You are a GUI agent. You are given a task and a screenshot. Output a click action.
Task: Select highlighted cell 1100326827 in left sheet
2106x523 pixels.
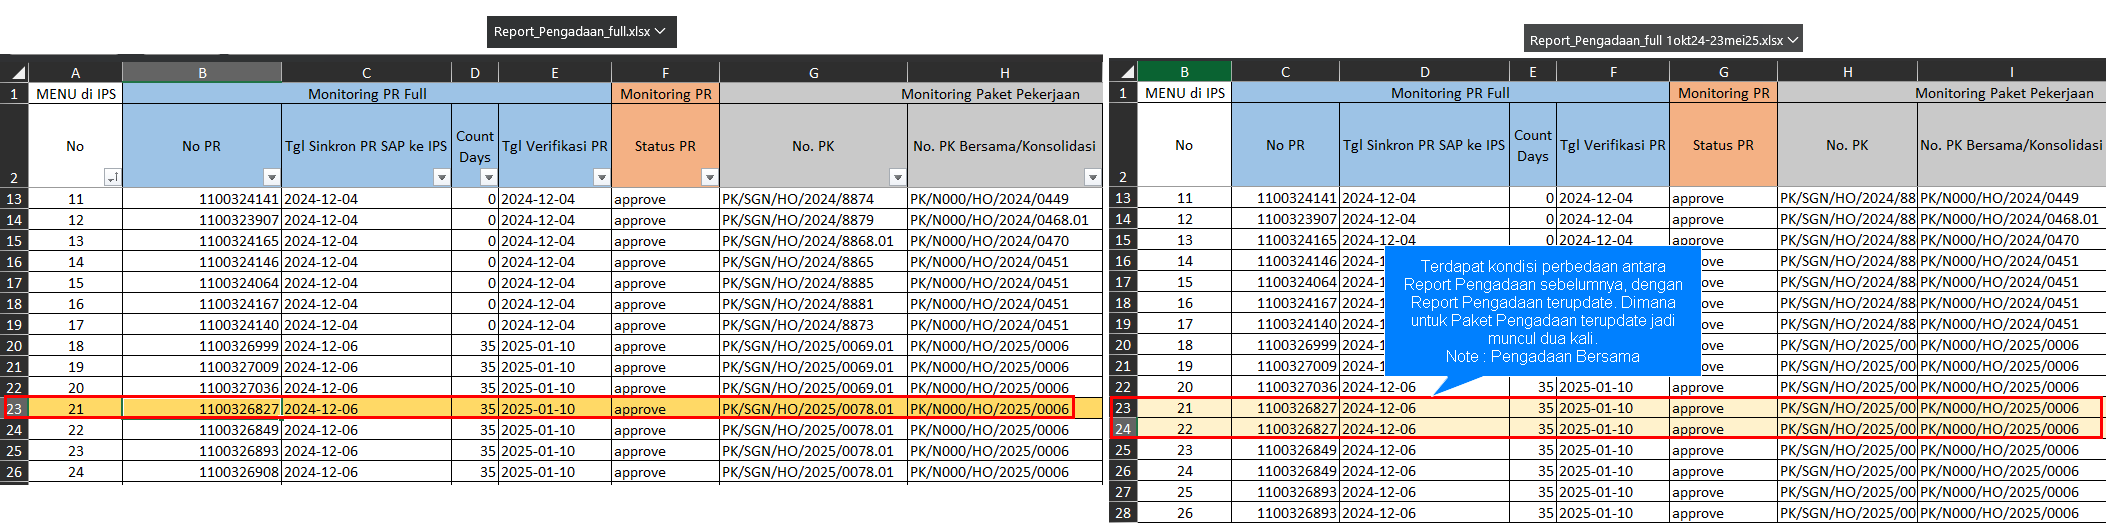click(202, 408)
